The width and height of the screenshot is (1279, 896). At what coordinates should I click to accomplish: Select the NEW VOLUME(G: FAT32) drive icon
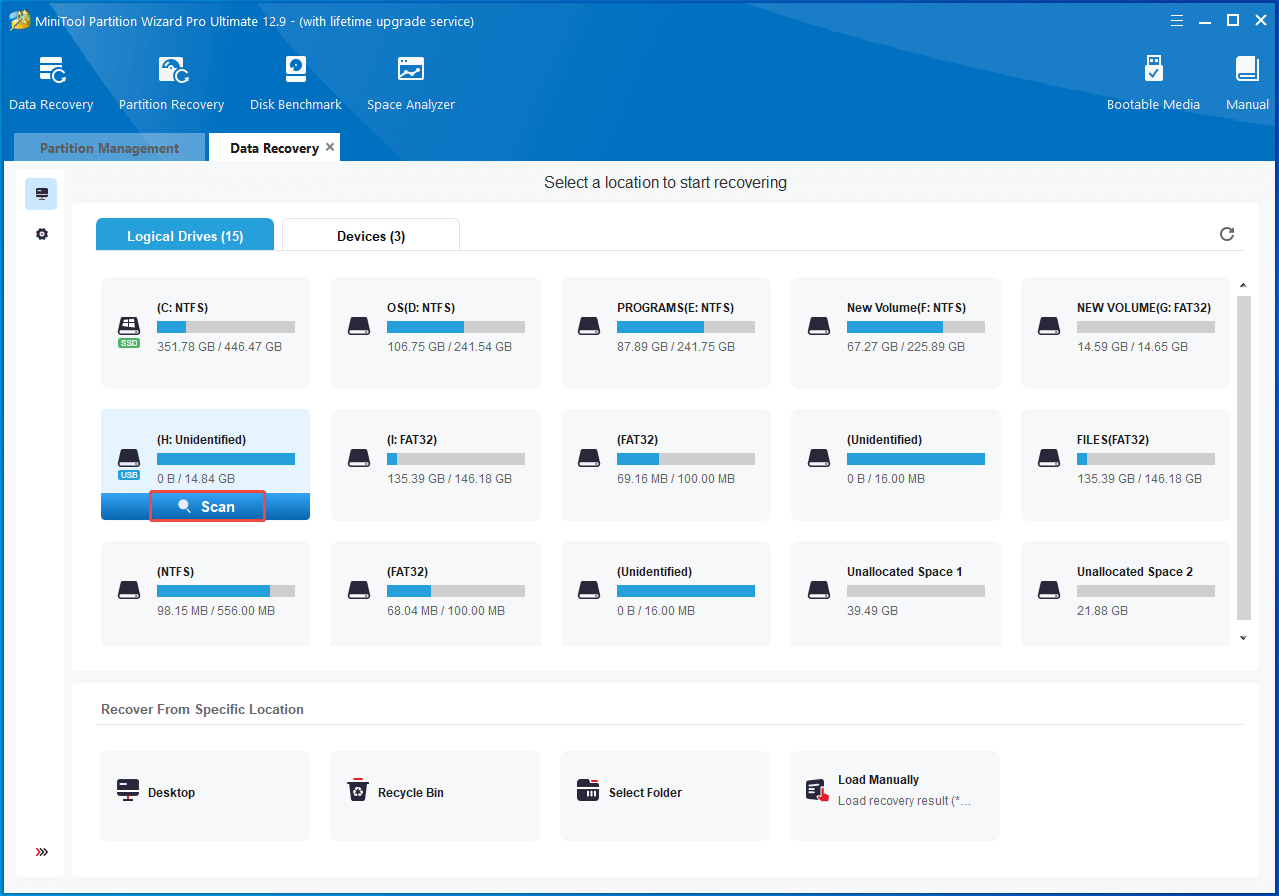(x=1049, y=326)
